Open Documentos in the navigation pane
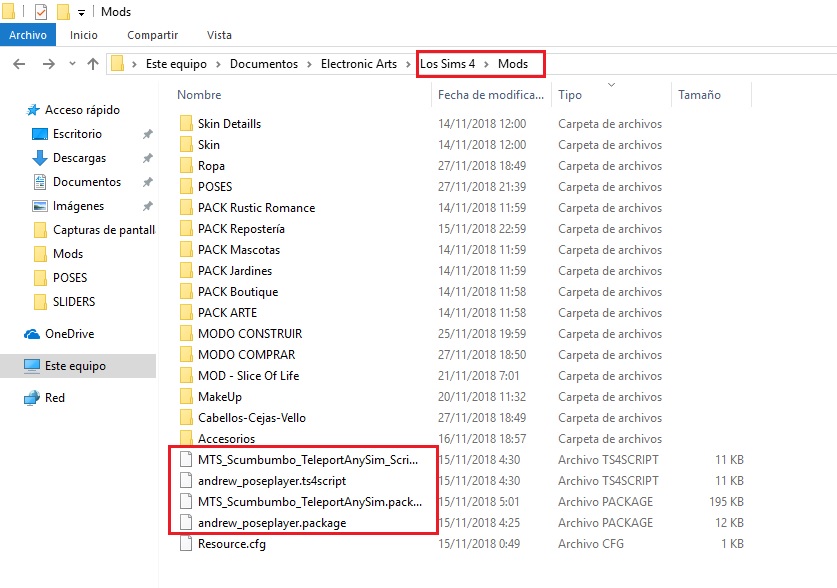Screen dimensions: 837x588 (x=86, y=182)
